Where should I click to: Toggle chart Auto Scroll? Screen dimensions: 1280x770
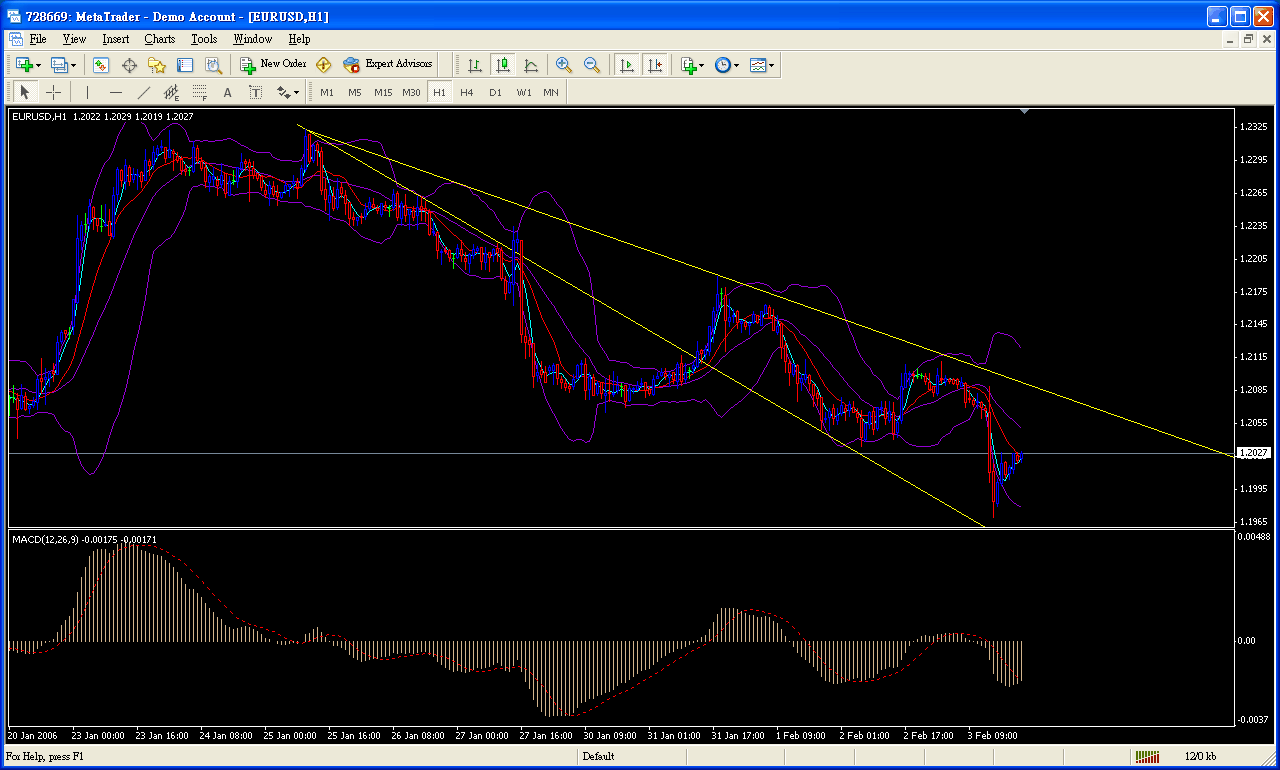click(x=627, y=65)
